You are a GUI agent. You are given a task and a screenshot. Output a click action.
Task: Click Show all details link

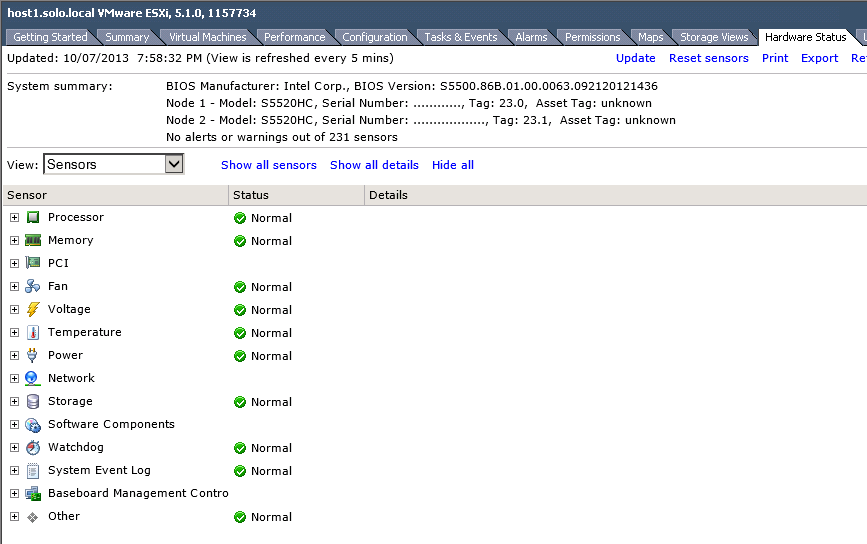(374, 165)
